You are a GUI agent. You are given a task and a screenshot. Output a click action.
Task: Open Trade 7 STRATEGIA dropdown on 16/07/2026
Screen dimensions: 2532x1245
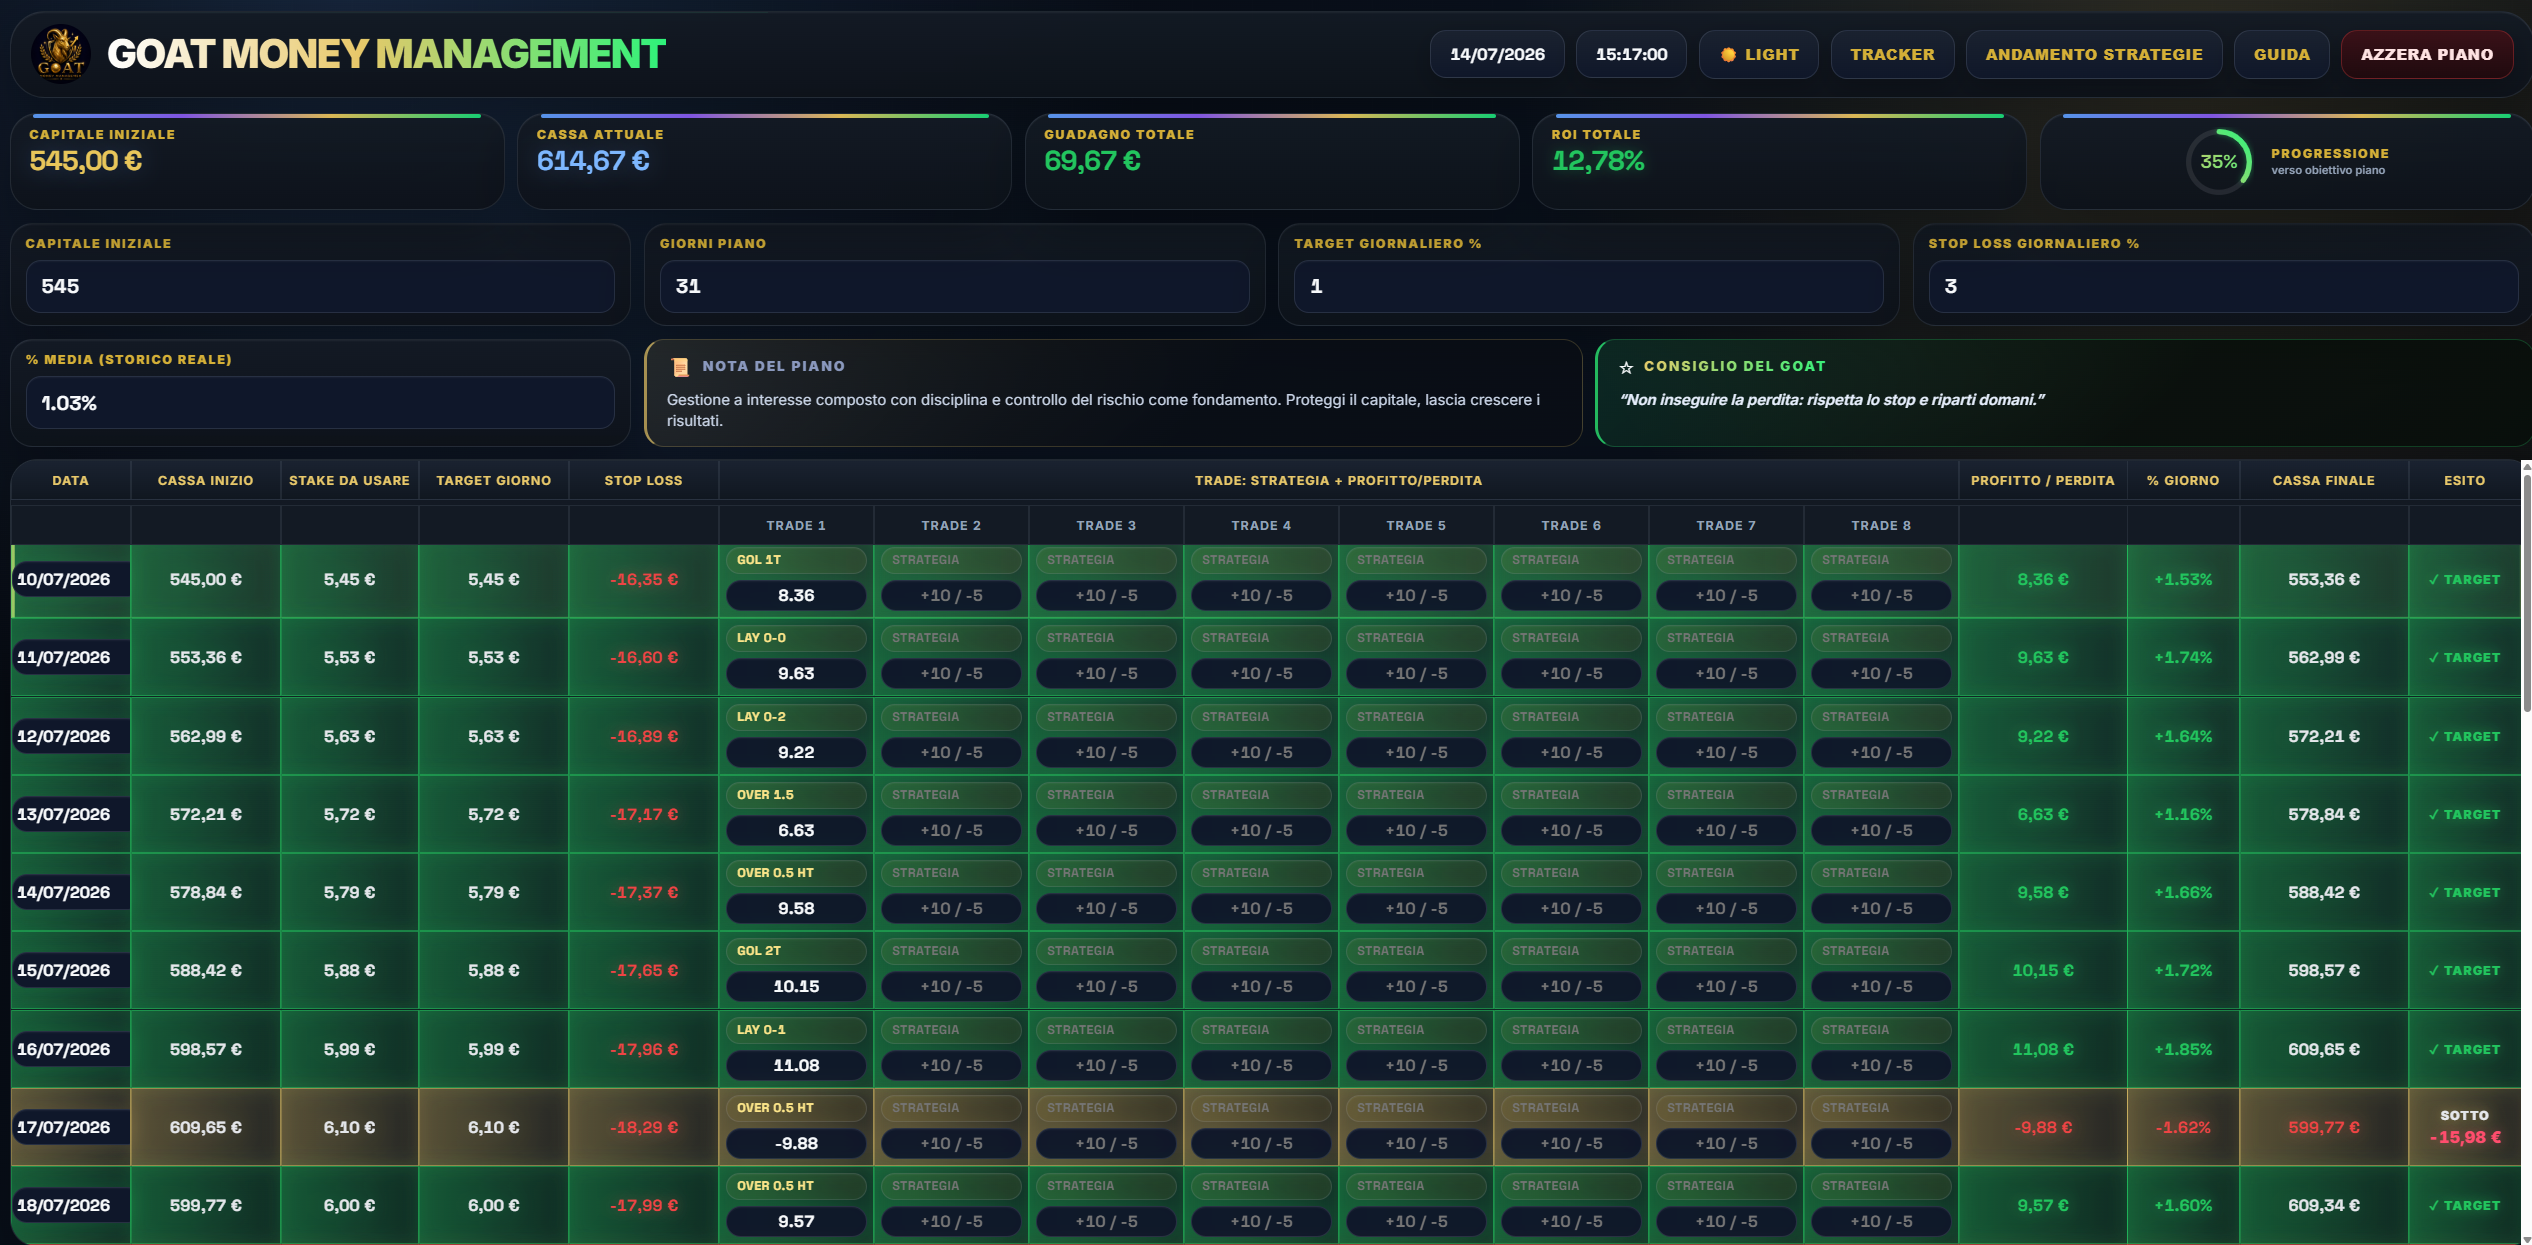point(1726,1030)
